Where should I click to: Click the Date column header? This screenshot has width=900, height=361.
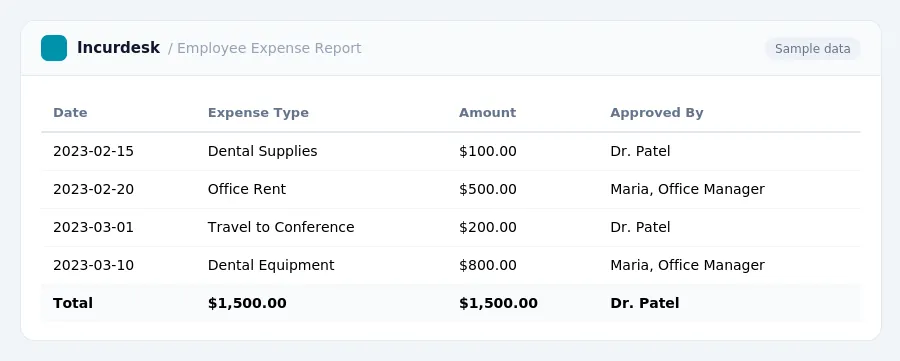(x=70, y=112)
